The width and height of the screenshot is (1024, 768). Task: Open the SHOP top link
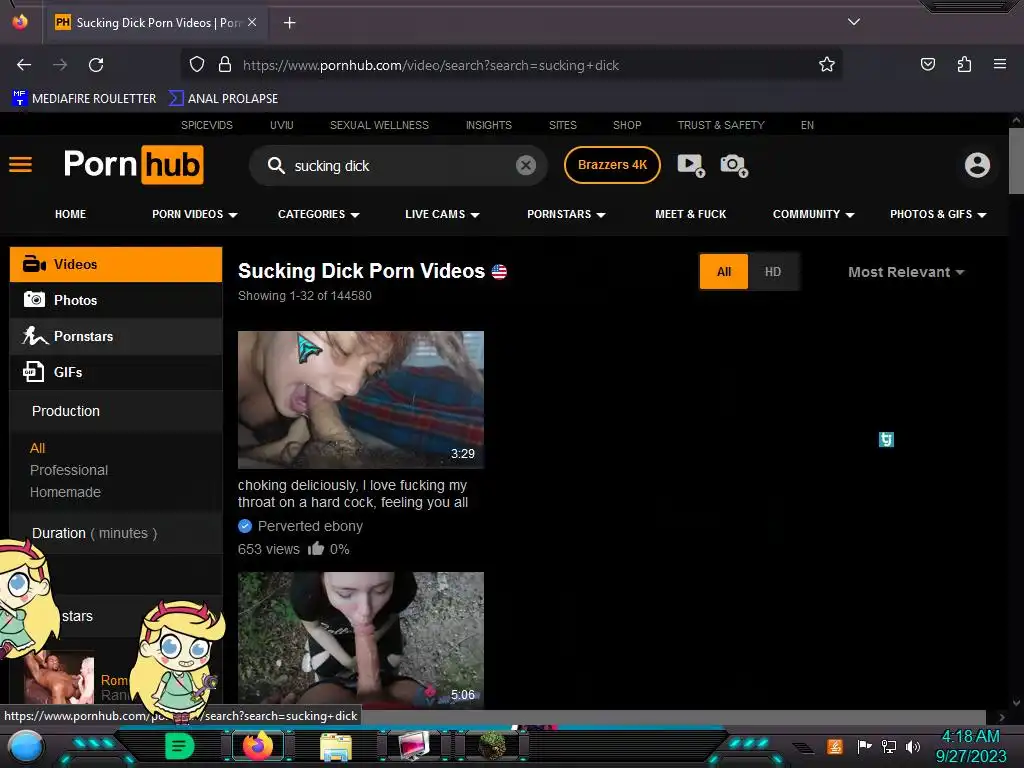(x=627, y=125)
